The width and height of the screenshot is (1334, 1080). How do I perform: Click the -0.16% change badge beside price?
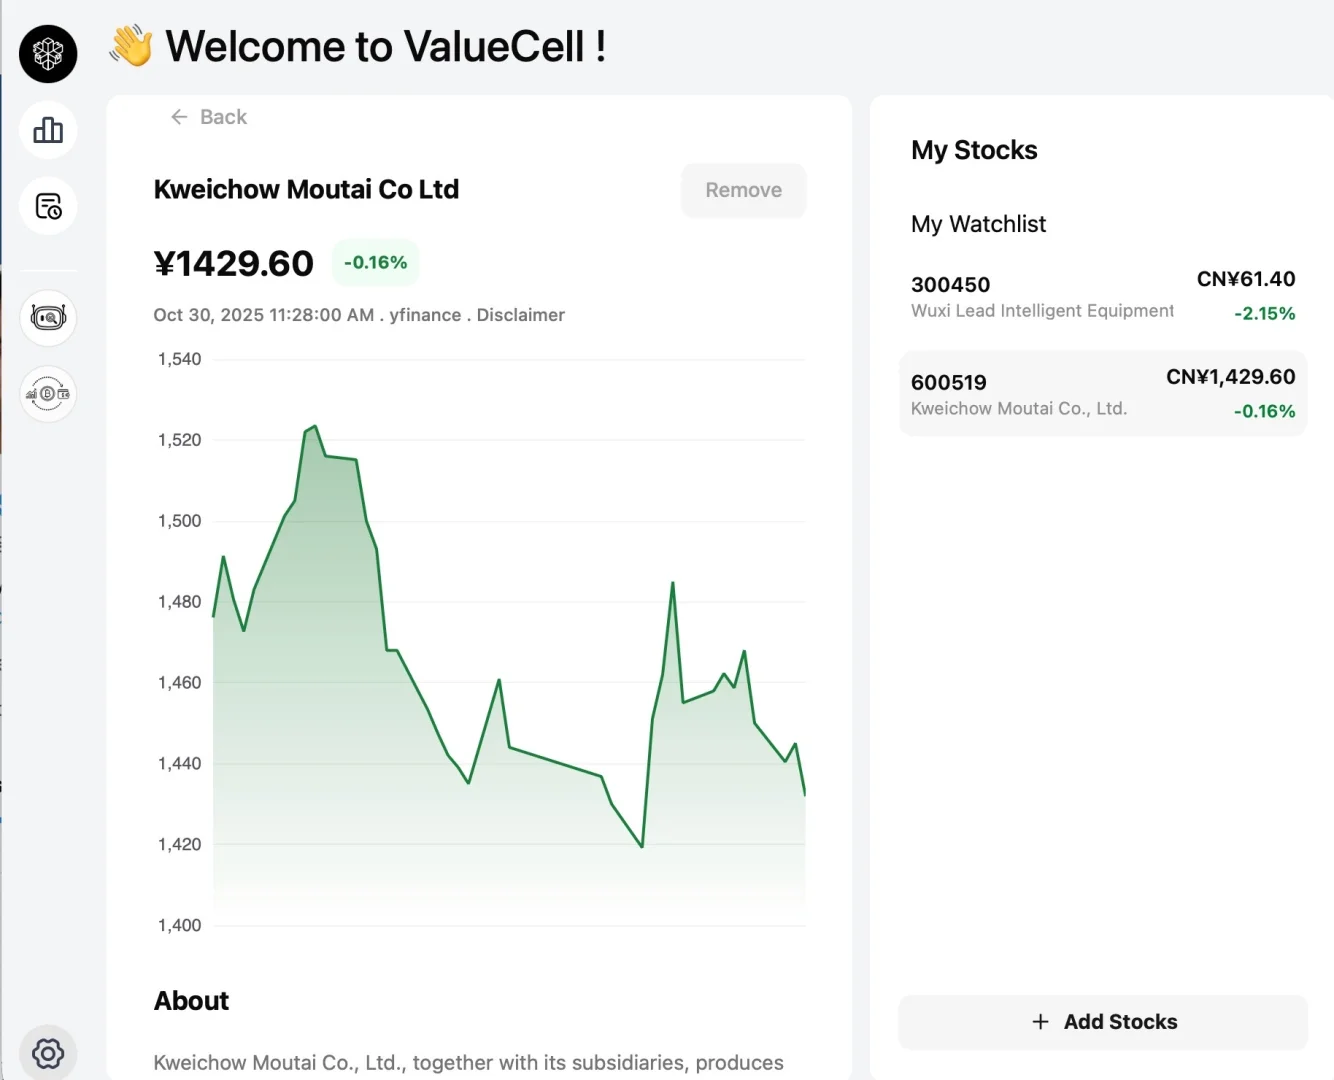tap(375, 263)
